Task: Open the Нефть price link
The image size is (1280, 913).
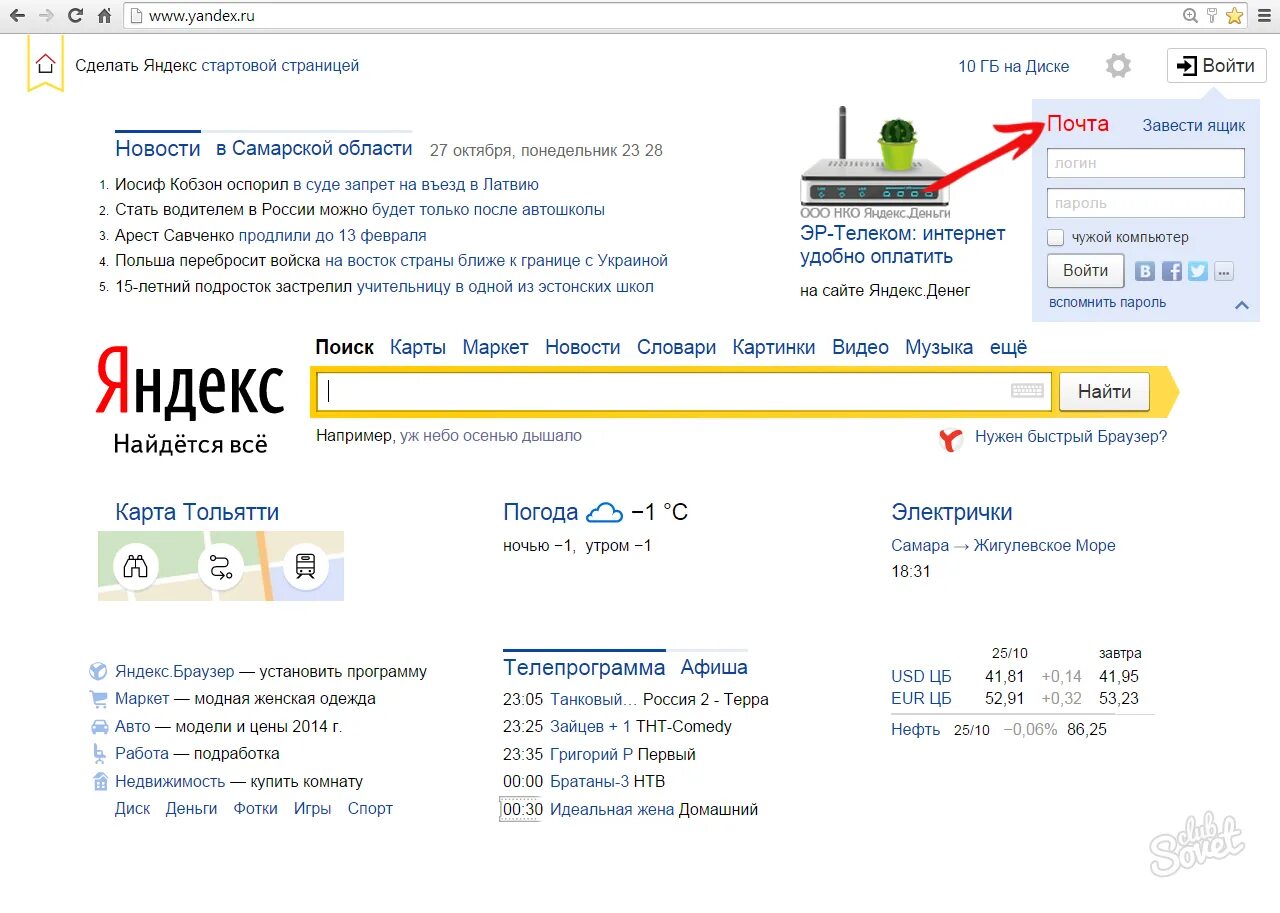Action: click(916, 730)
